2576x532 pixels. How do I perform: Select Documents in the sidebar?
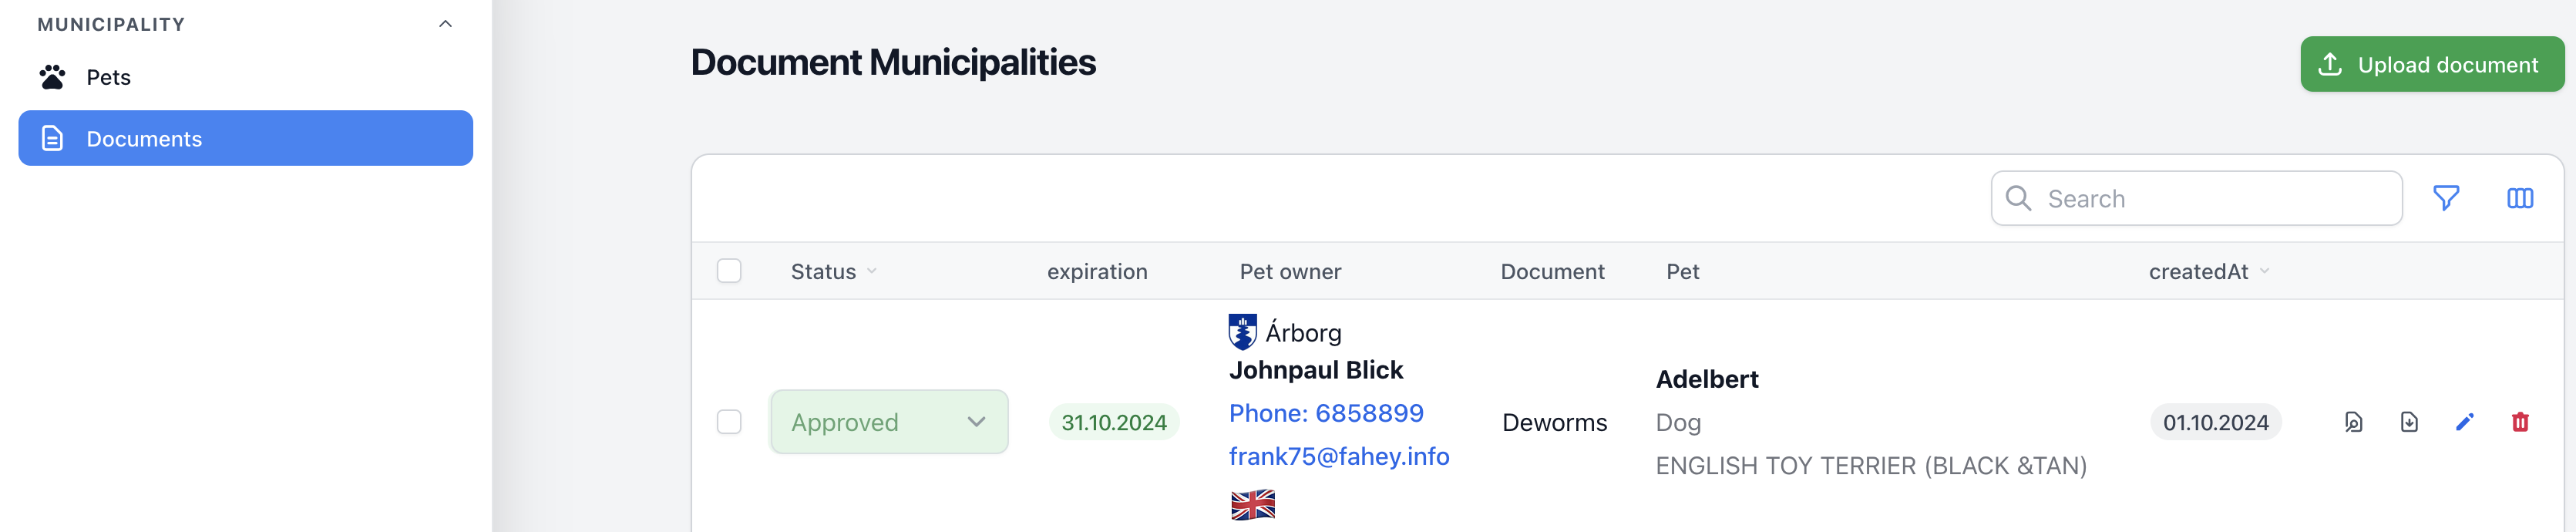point(245,138)
